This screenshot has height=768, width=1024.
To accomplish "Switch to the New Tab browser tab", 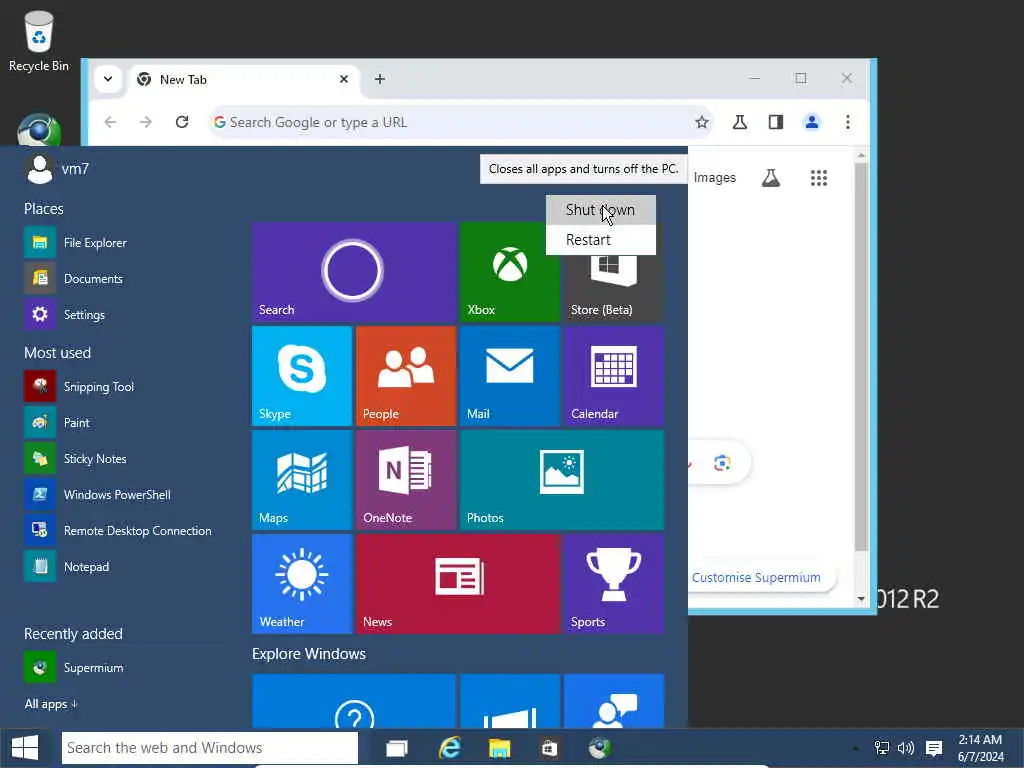I will [242, 80].
